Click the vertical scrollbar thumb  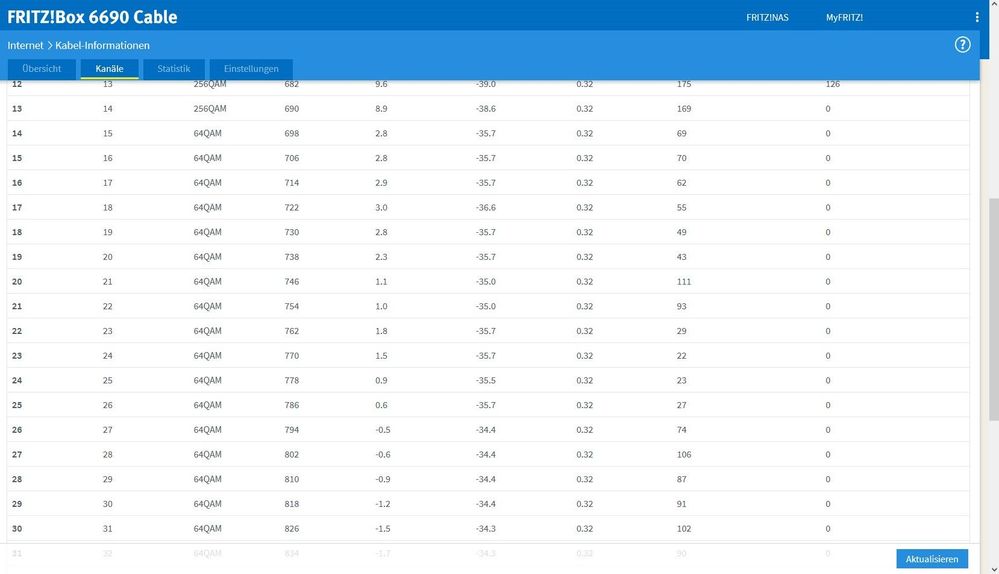(x=993, y=309)
